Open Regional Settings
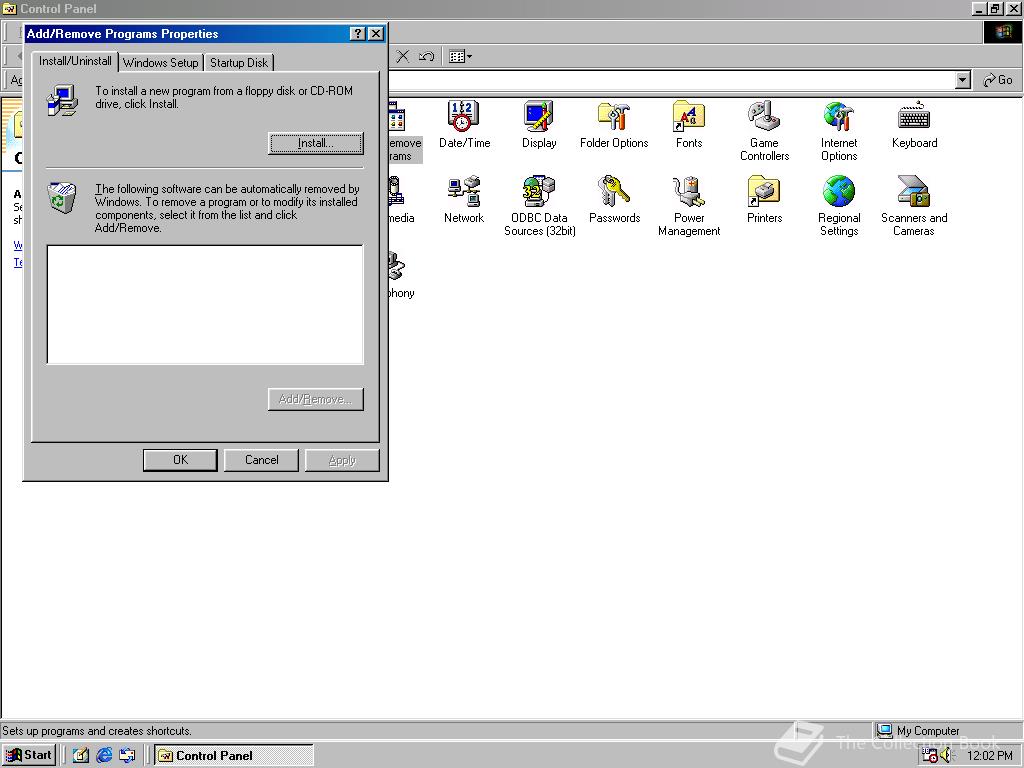 coord(839,192)
